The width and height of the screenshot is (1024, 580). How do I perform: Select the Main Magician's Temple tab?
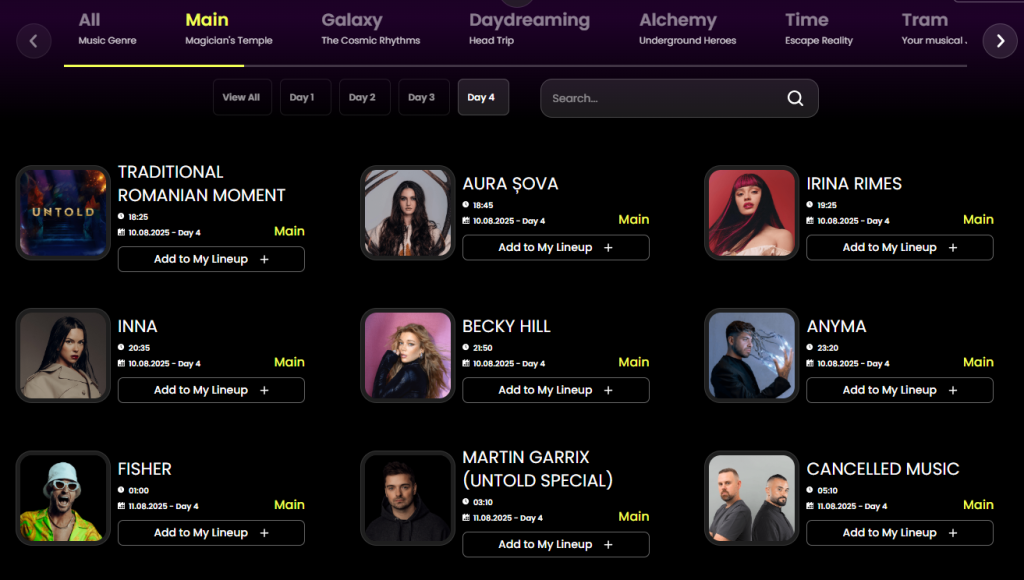click(229, 29)
